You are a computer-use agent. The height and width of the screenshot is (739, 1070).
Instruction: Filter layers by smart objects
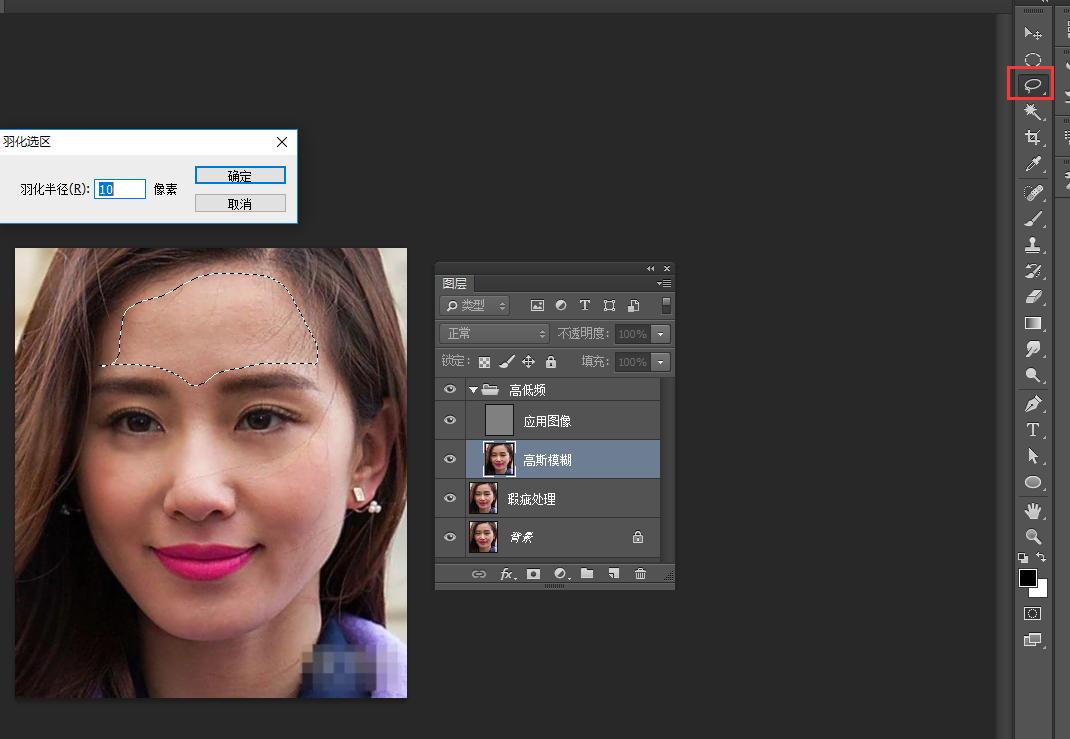633,305
